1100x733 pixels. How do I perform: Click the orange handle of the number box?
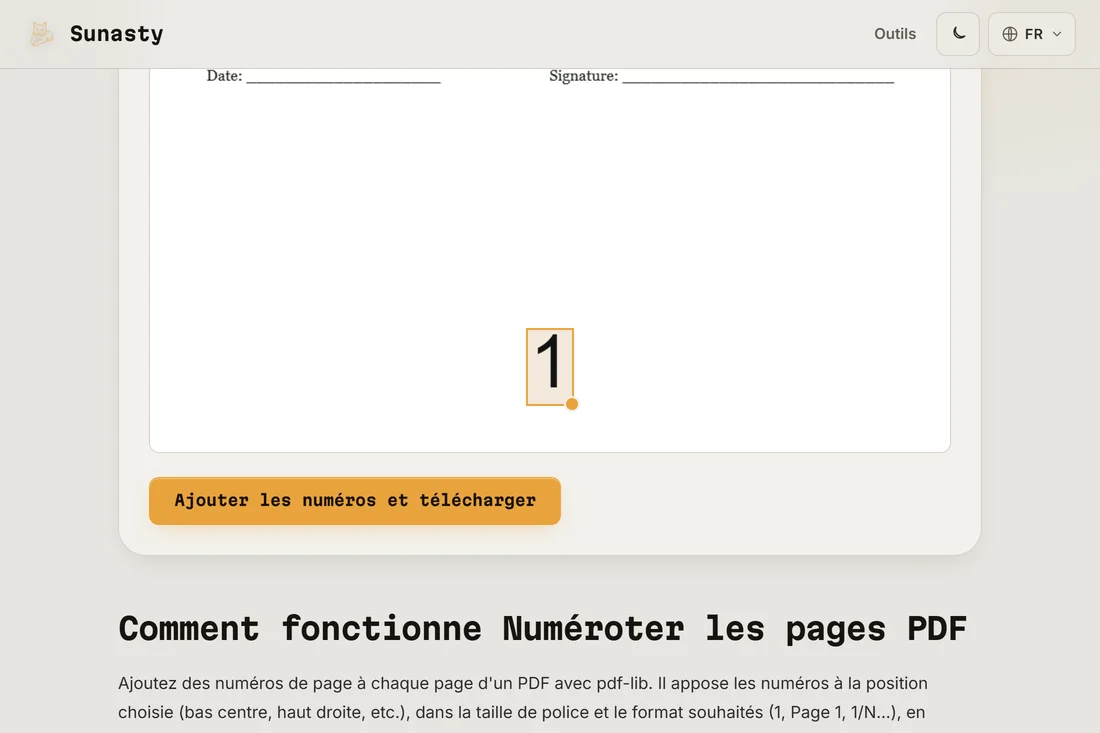pyautogui.click(x=572, y=404)
